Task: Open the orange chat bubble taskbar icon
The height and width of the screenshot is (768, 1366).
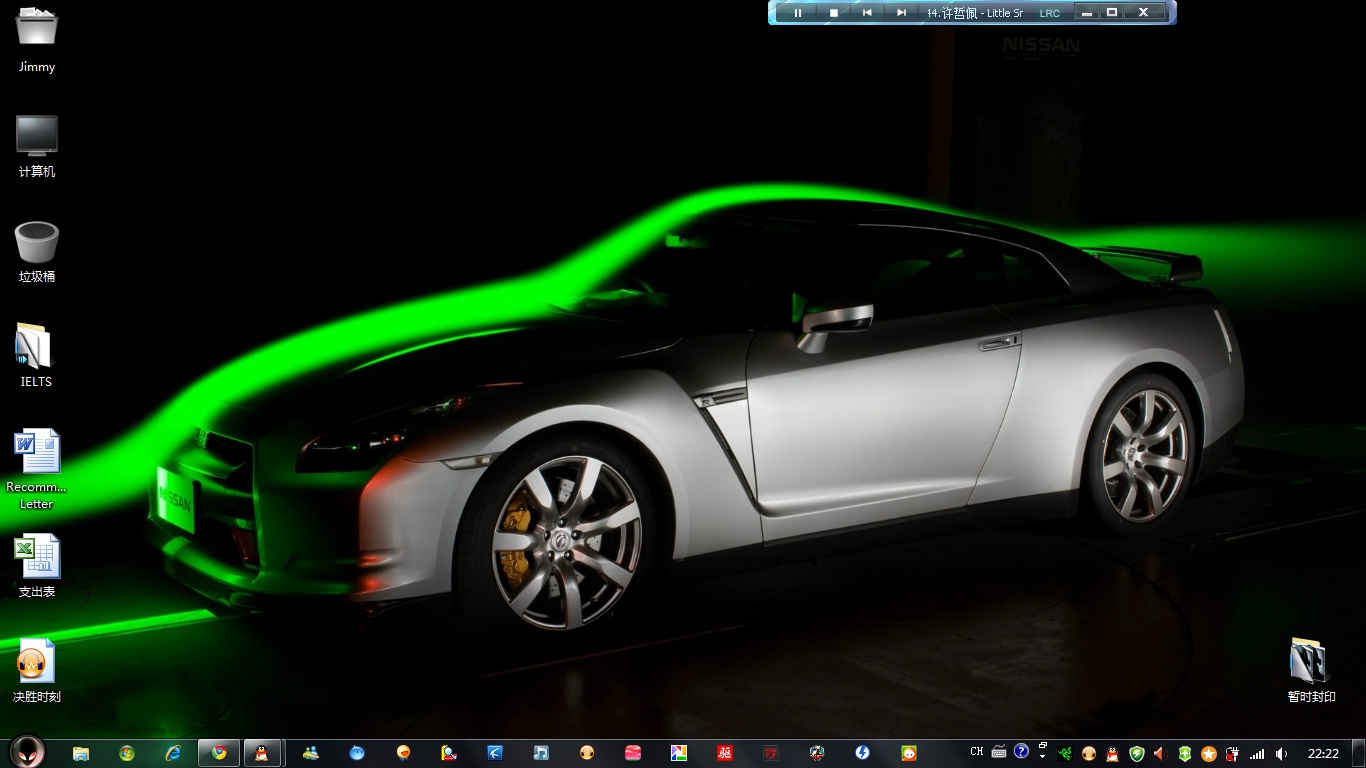Action: 403,753
